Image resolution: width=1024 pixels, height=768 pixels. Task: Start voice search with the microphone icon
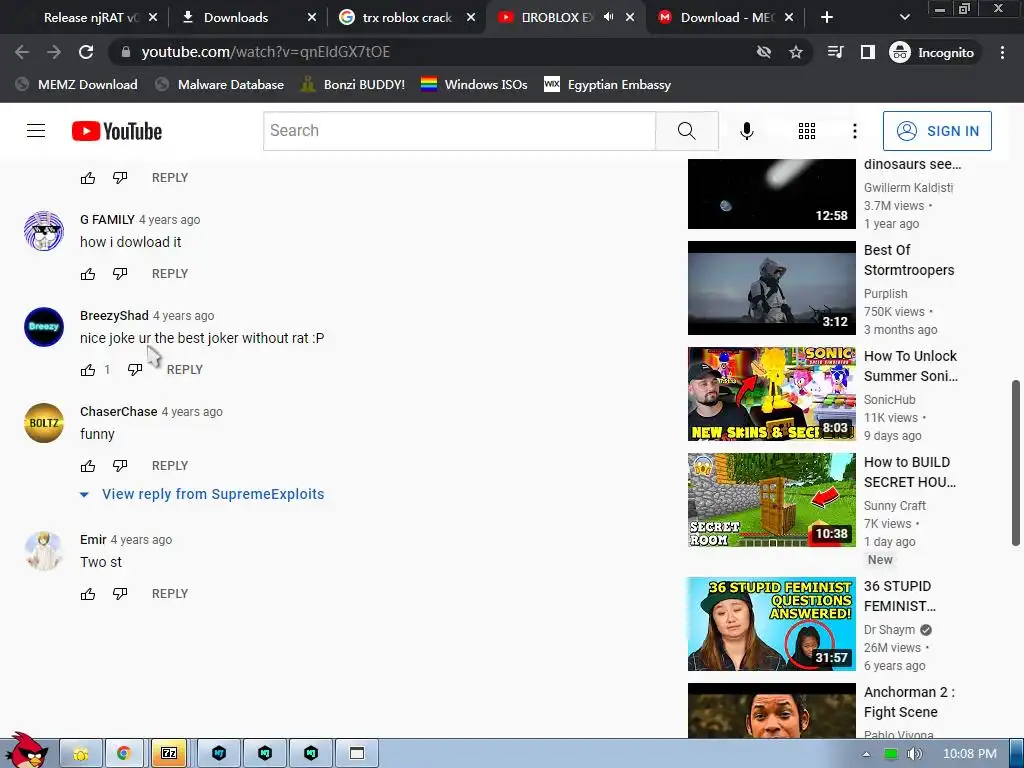coord(746,131)
